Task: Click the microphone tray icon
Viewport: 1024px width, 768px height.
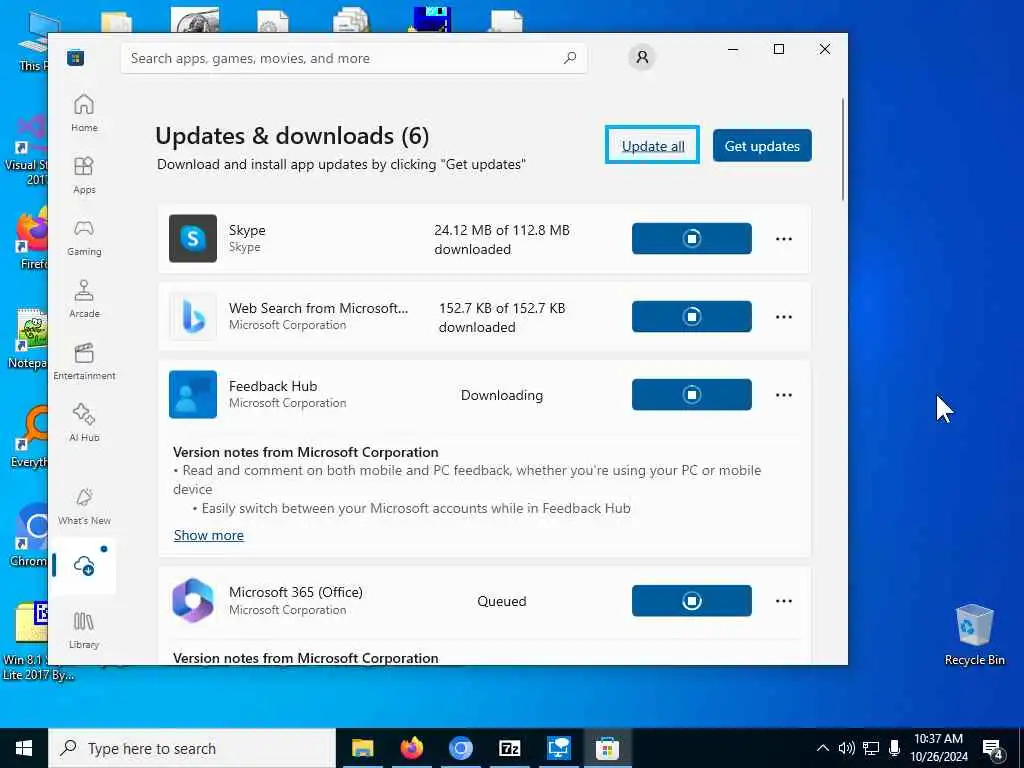Action: pyautogui.click(x=894, y=748)
